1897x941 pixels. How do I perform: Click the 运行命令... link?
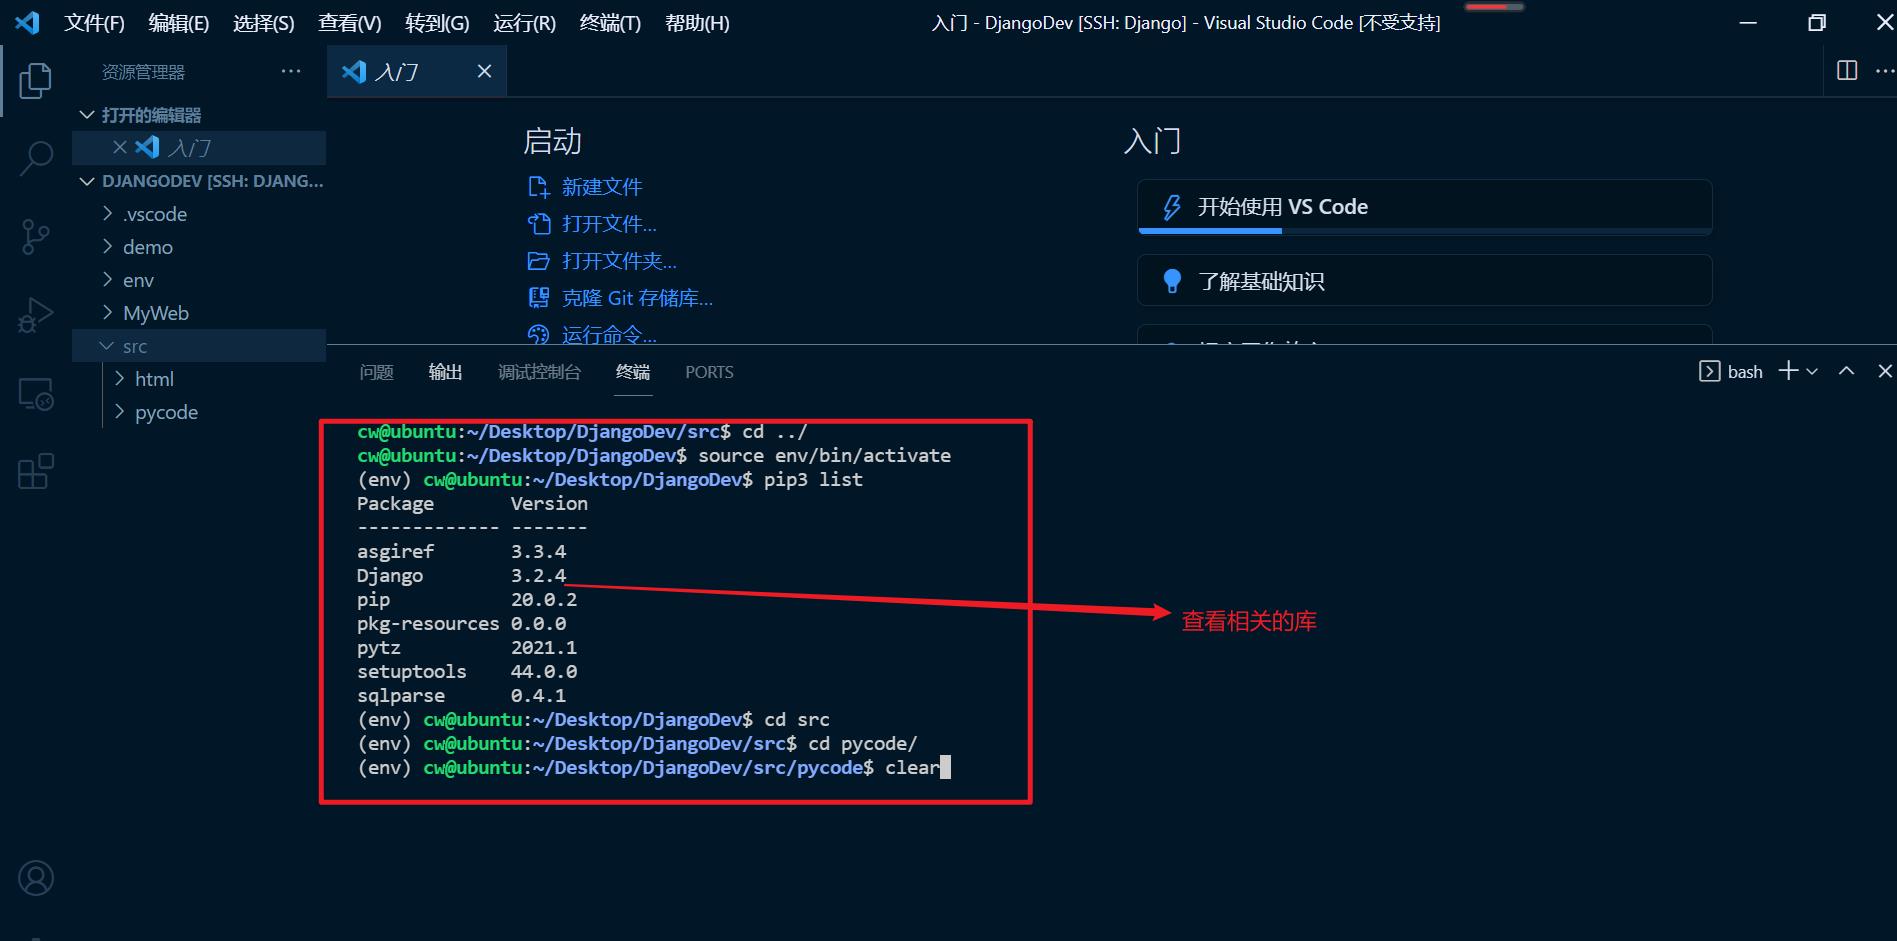point(609,334)
